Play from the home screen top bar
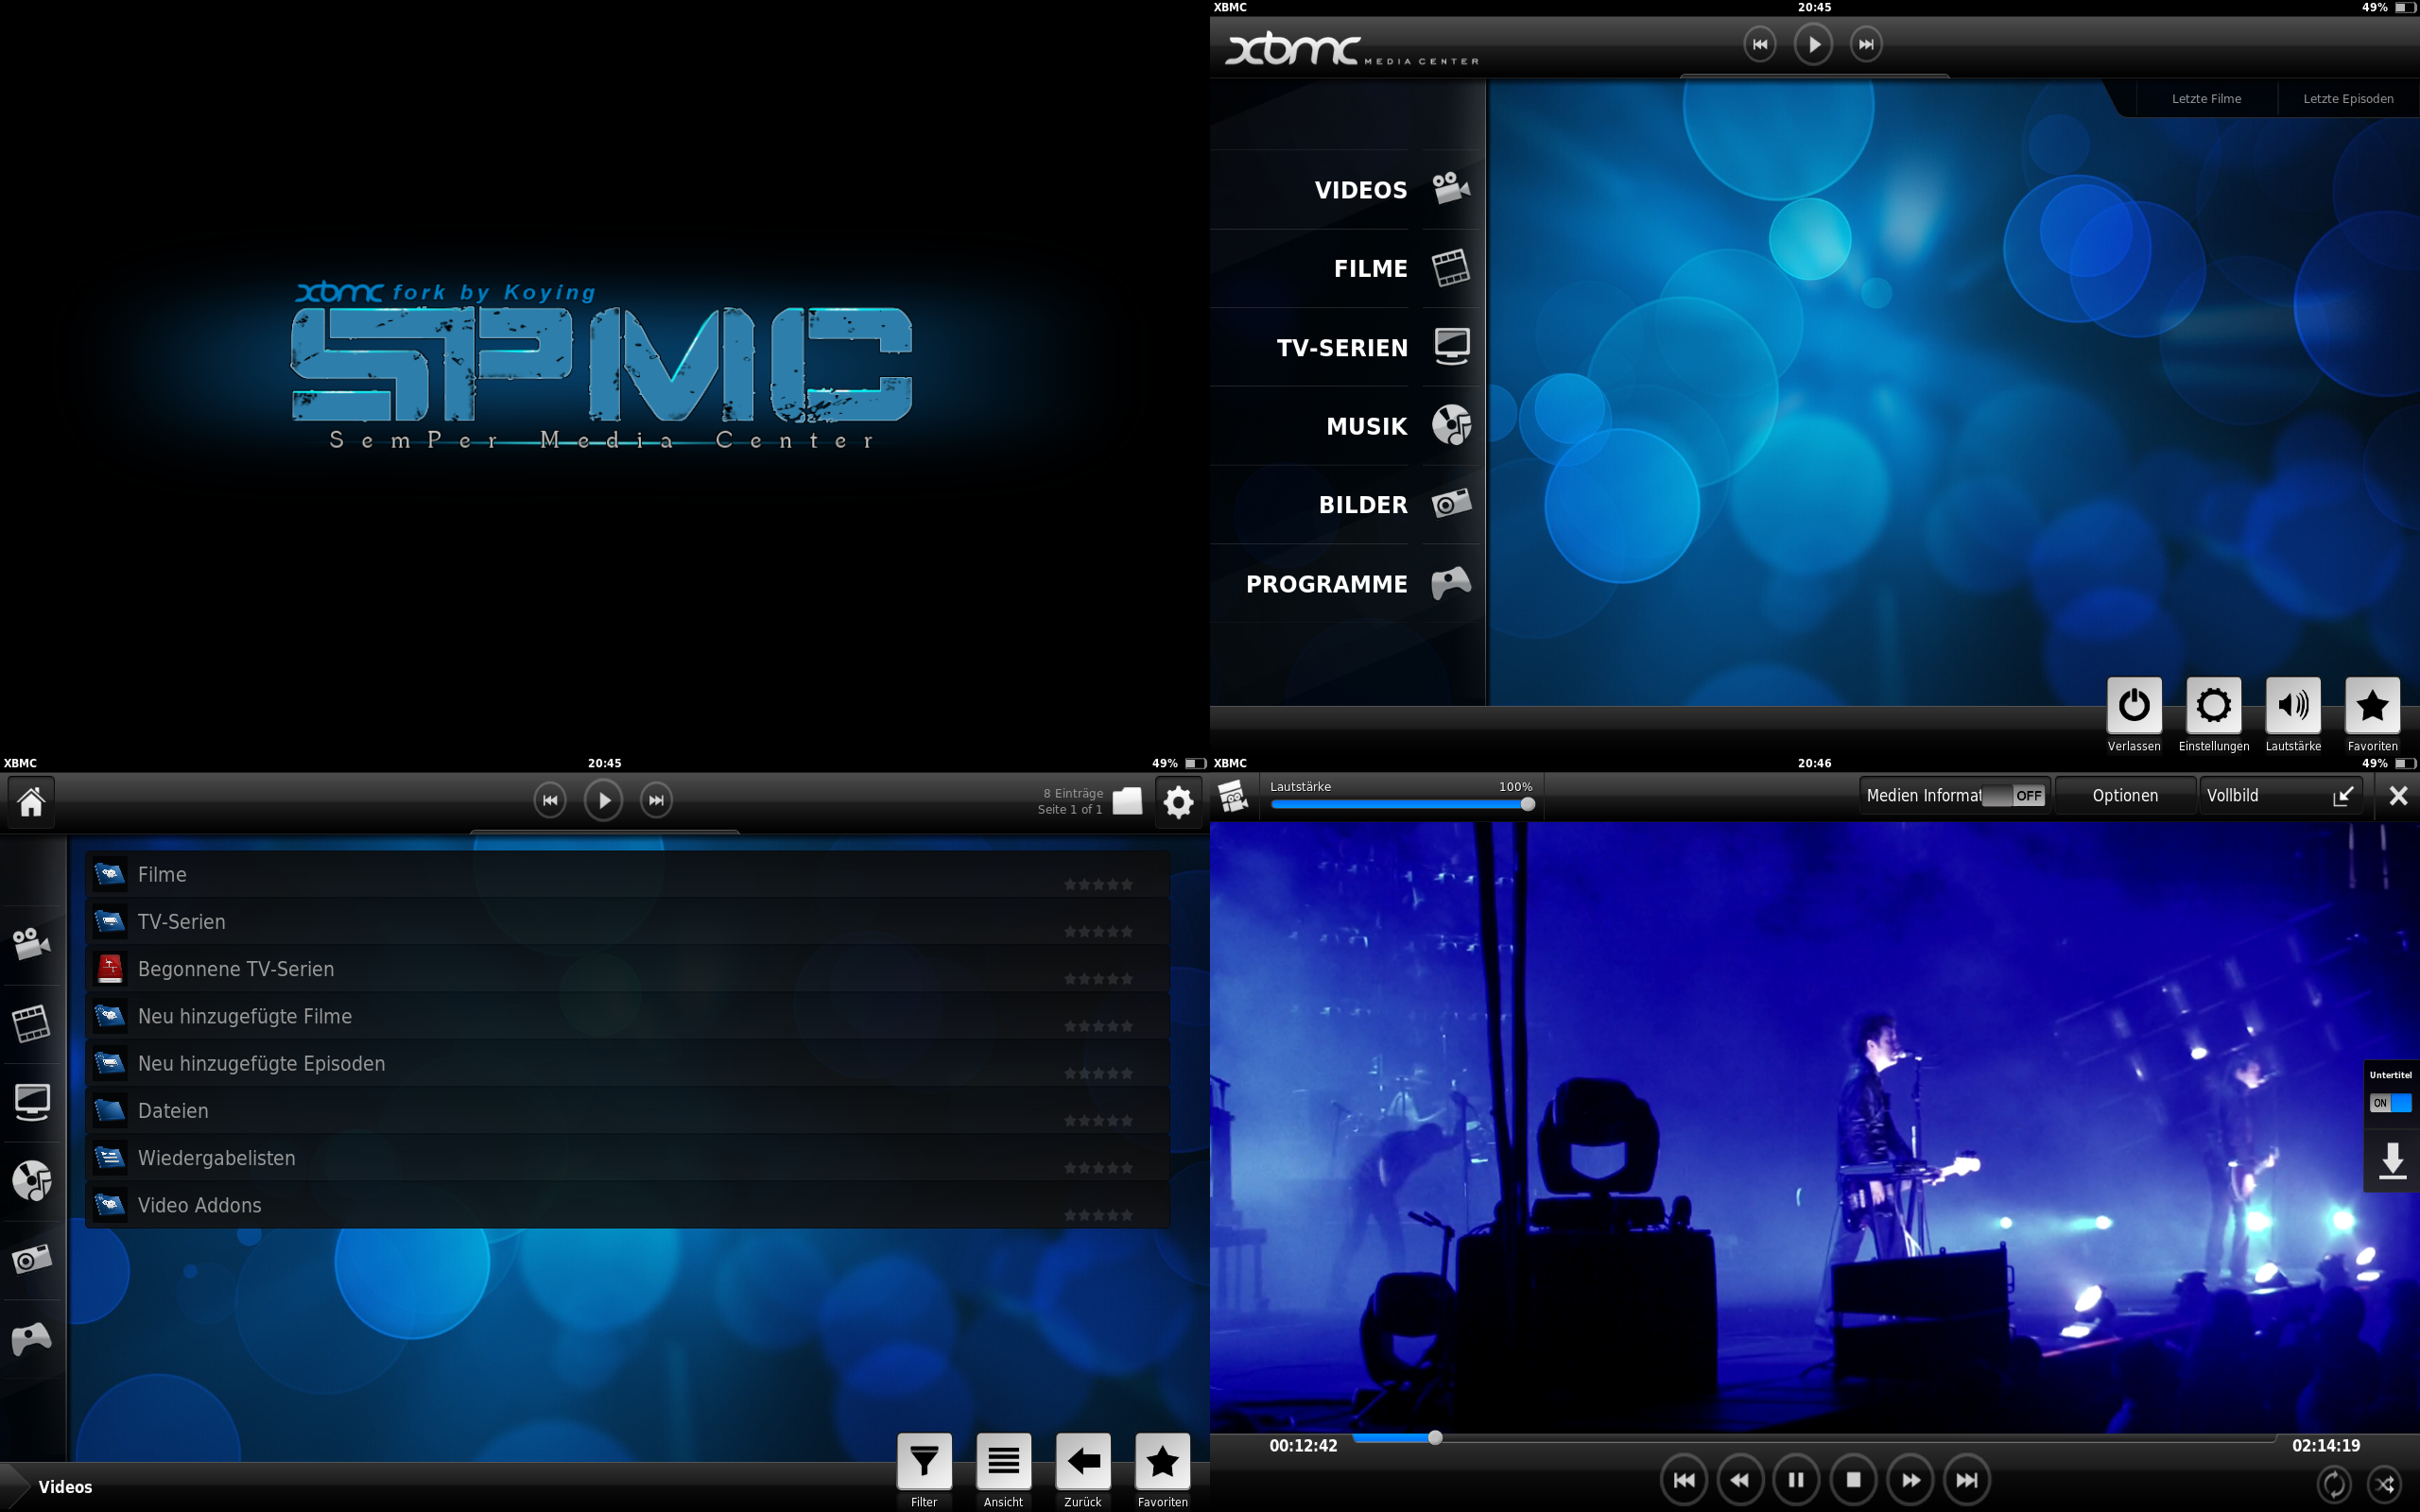This screenshot has width=2420, height=1512. click(x=1813, y=44)
